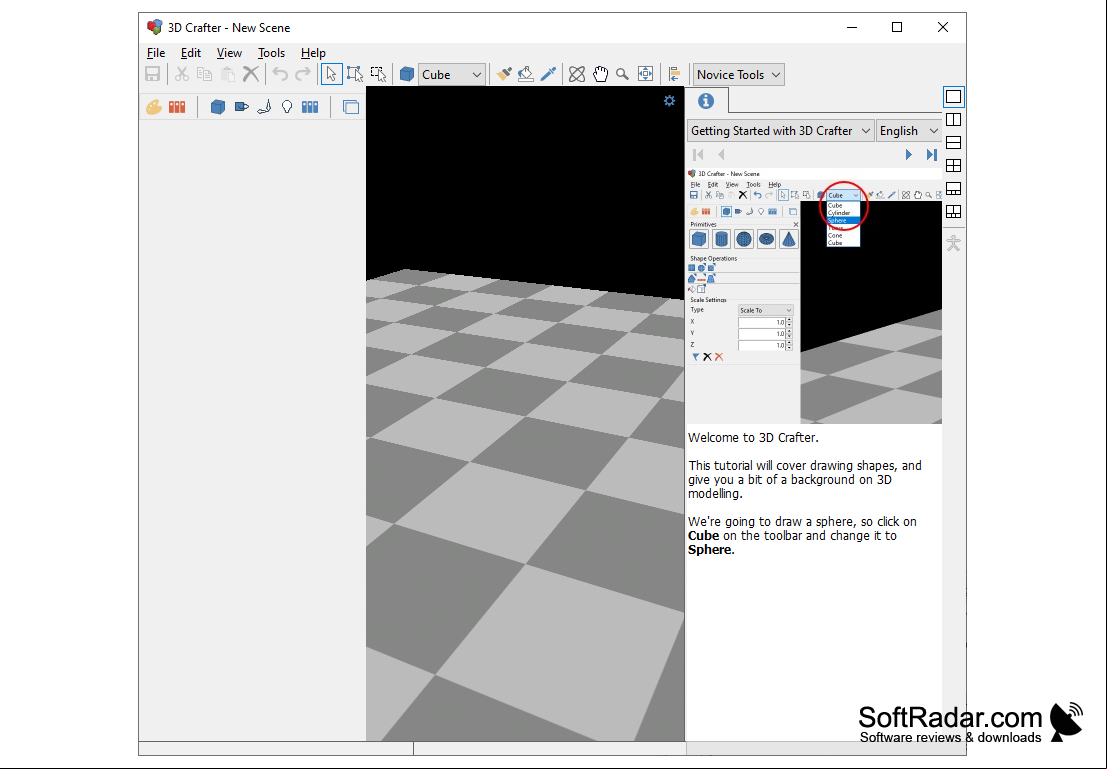Viewport: 1107px width, 769px height.
Task: Click the Paste clipboard icon
Action: point(227,74)
